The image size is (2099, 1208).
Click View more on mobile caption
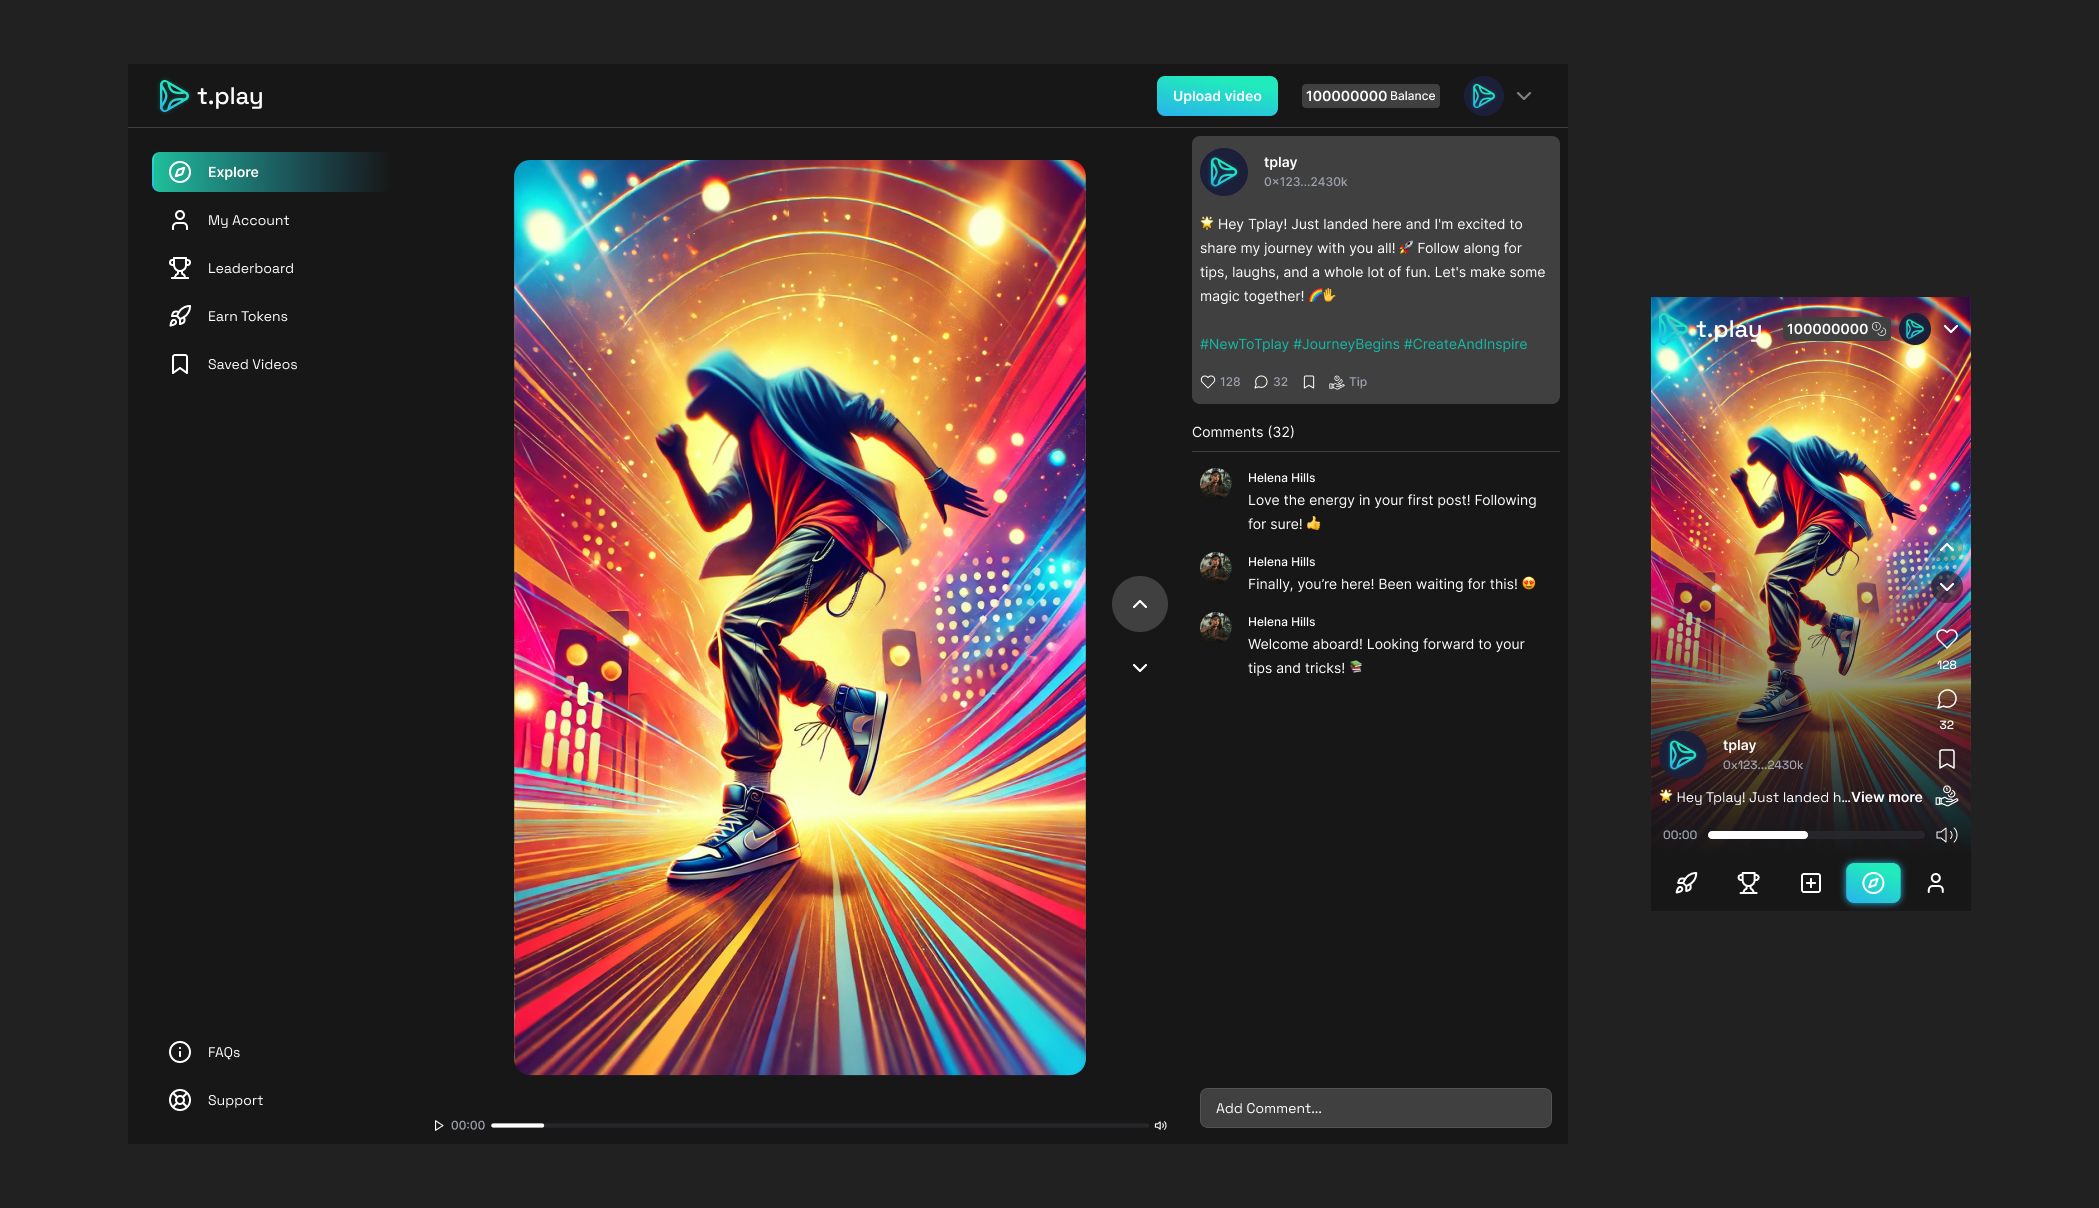tap(1886, 797)
